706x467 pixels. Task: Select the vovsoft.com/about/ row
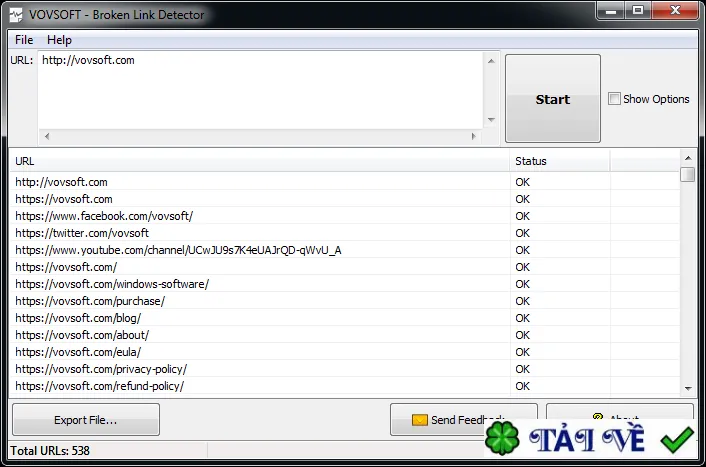click(344, 335)
